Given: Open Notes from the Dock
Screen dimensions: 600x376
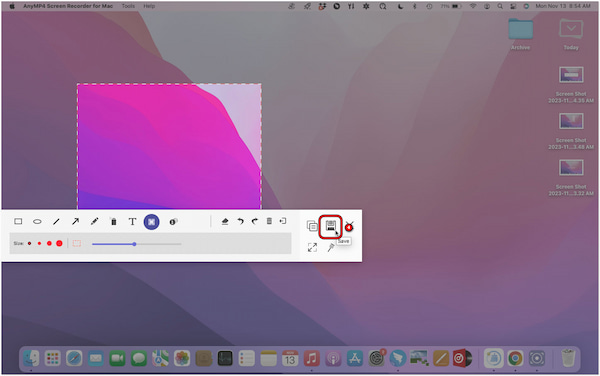Looking at the screenshot, I should pos(268,358).
